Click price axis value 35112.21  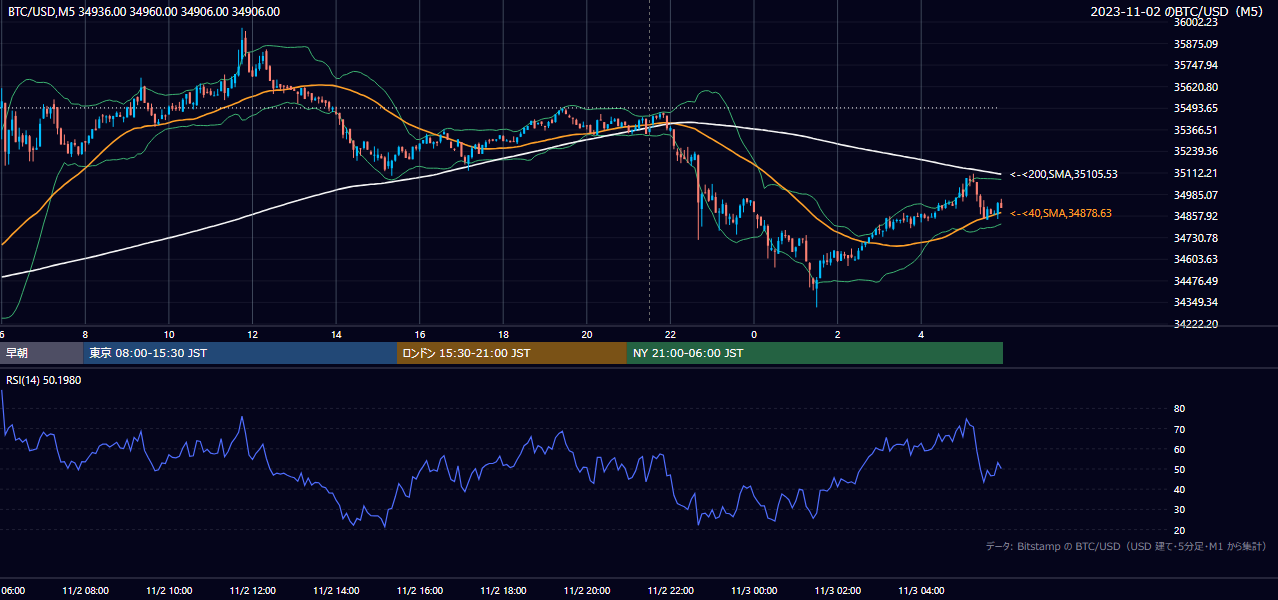pos(1196,173)
